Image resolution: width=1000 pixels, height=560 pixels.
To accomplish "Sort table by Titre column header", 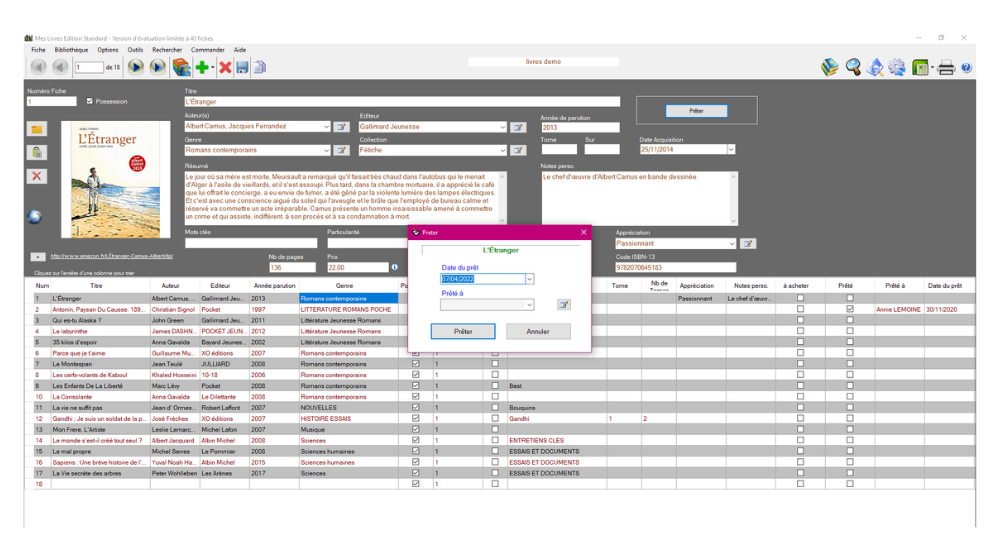I will click(96, 286).
